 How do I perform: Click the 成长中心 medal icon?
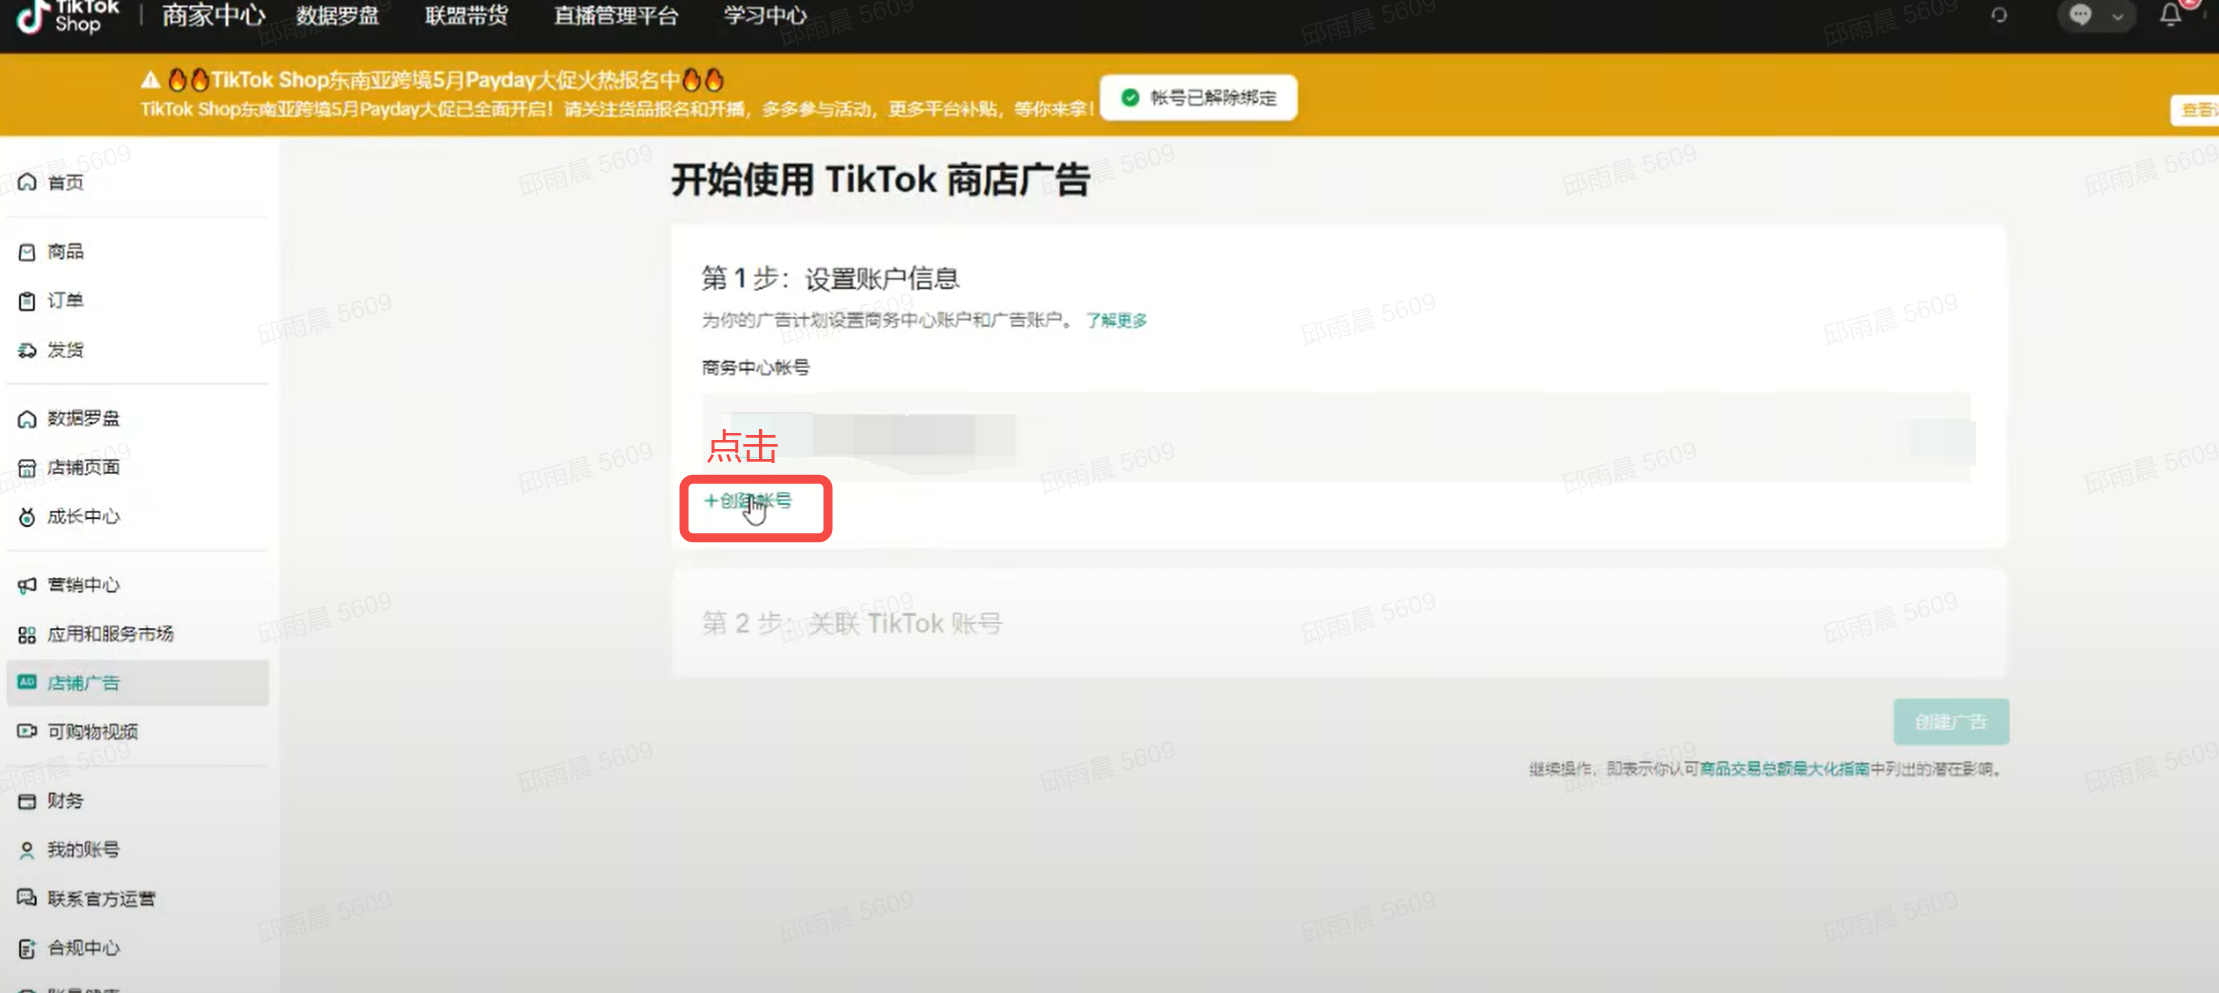coord(27,517)
